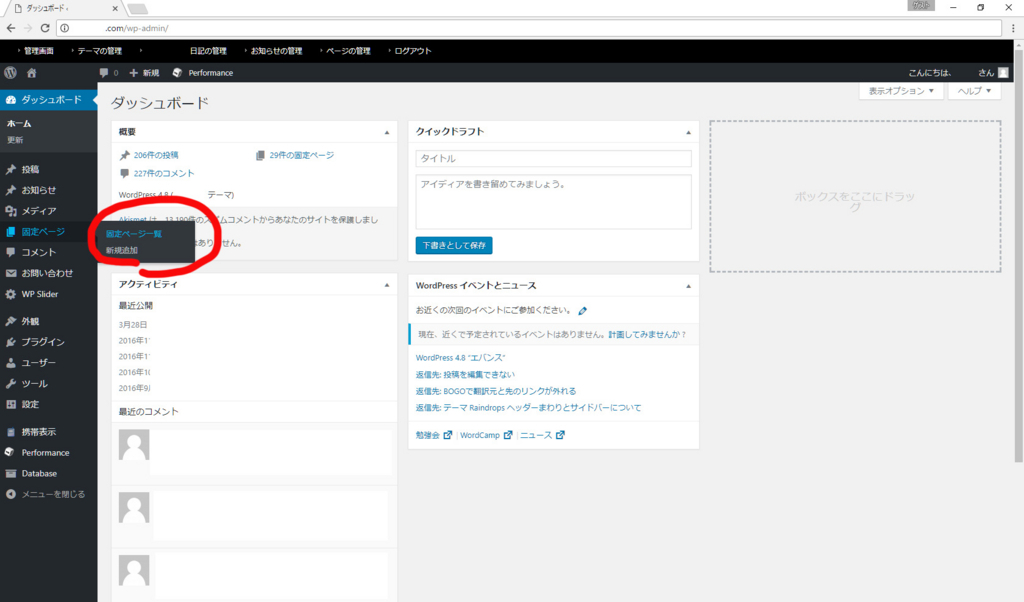Click user avatar in admin bar
Screen dimensions: 1024x602
pos(1003,73)
